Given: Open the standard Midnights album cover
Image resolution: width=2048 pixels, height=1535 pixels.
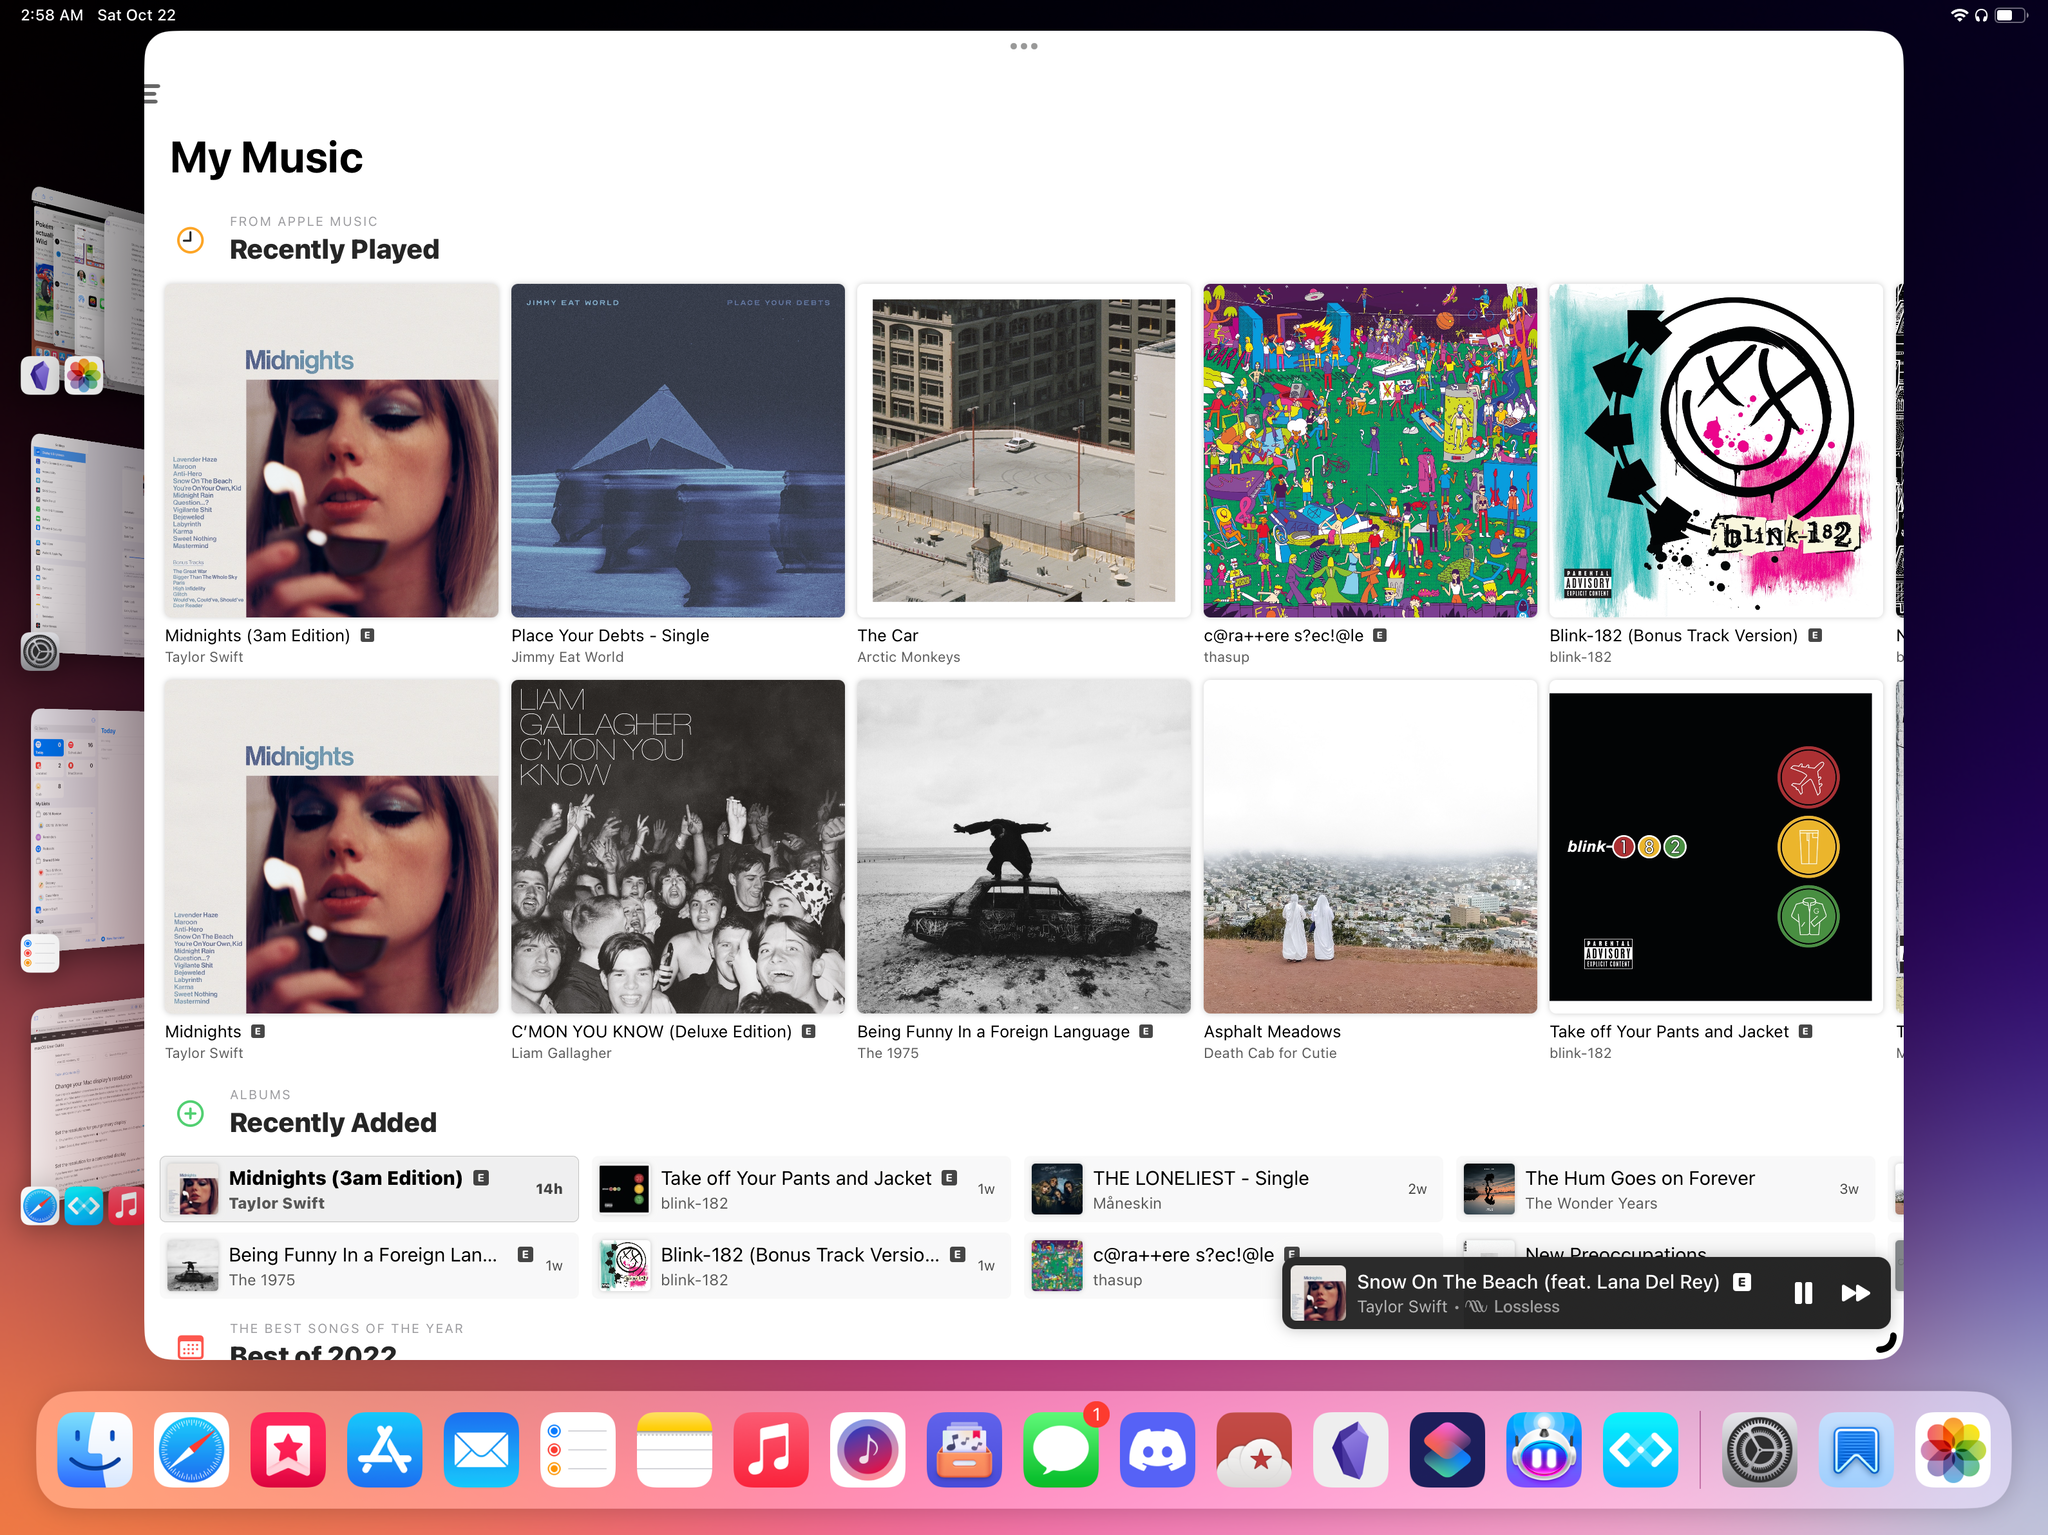Looking at the screenshot, I should pos(332,846).
